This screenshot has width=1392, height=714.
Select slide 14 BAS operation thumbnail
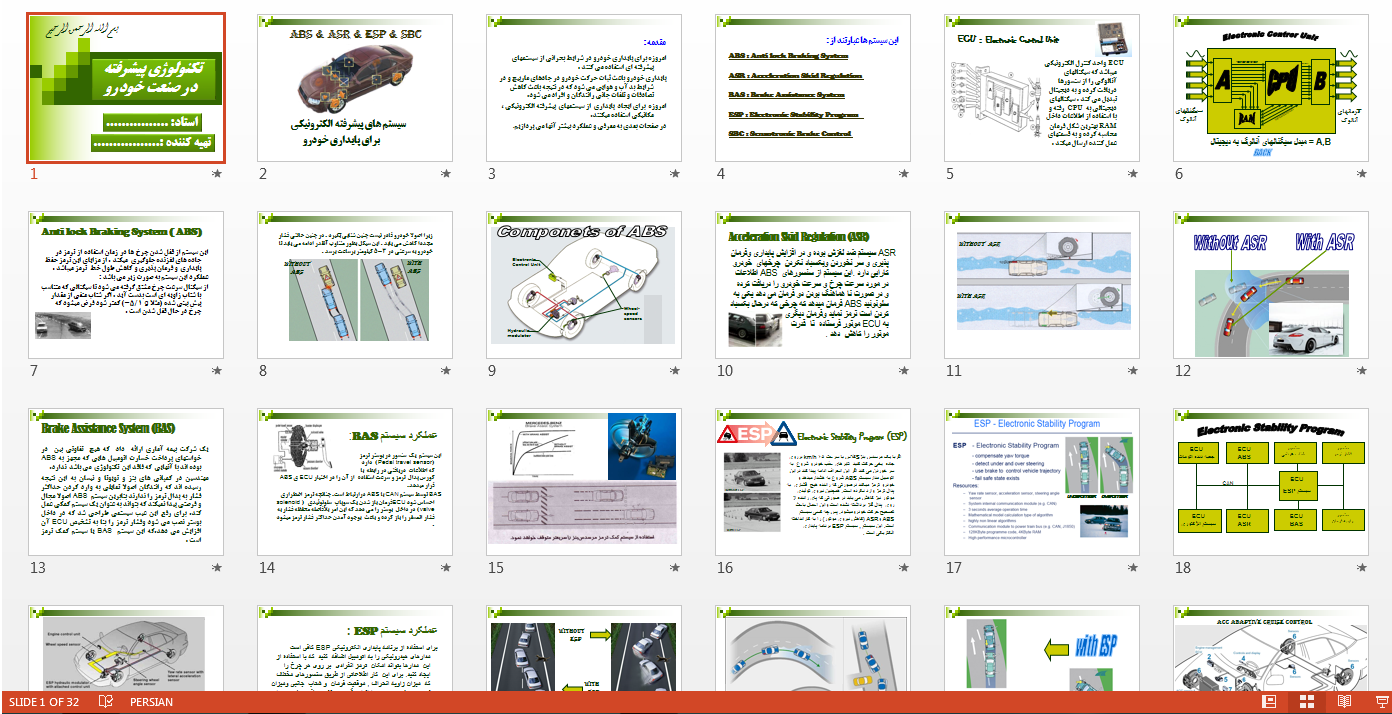355,481
